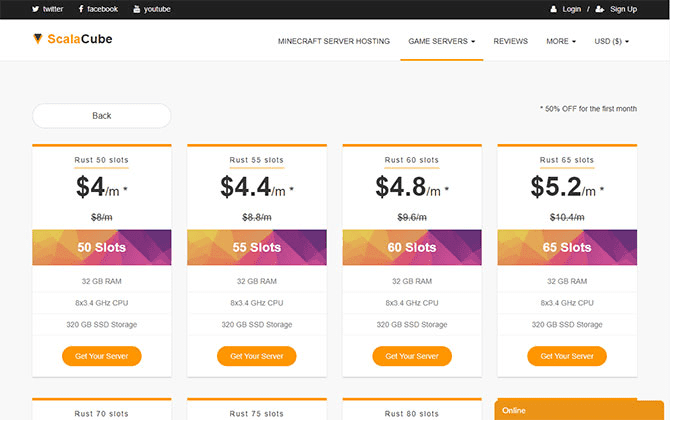This screenshot has height=442, width=675.
Task: Click the Back button
Action: [102, 116]
